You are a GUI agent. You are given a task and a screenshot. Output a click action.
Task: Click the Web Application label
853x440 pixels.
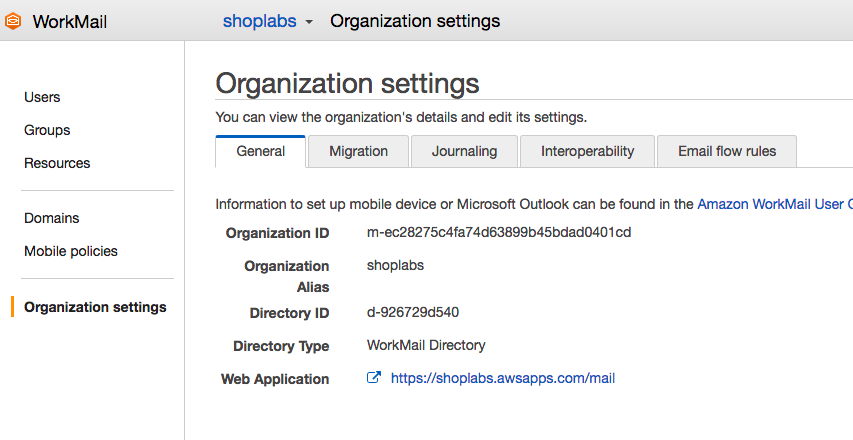275,379
